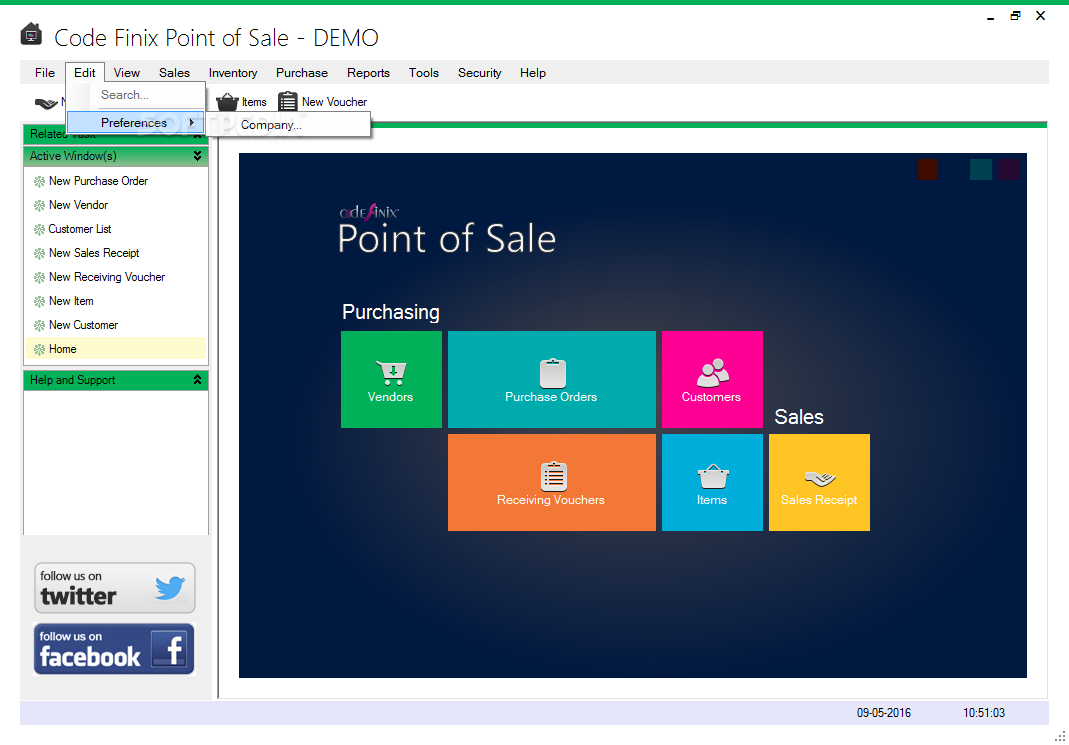The image size is (1069, 745).
Task: Click the Purchasing section heading
Action: click(391, 312)
